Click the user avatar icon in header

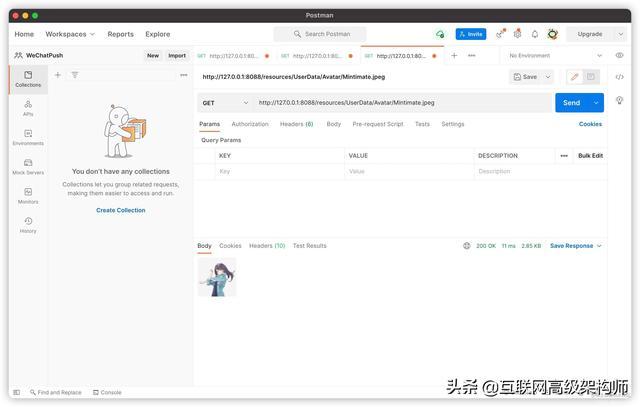pyautogui.click(x=553, y=34)
